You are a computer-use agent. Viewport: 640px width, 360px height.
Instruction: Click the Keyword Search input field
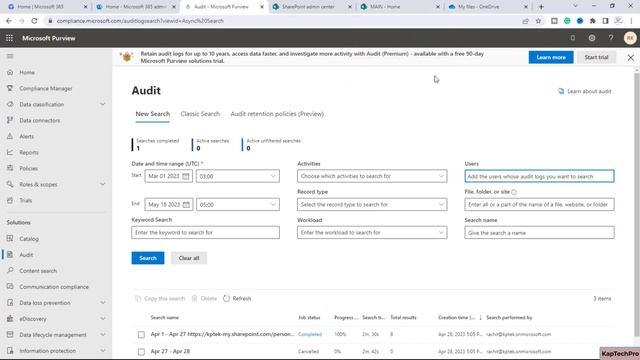click(205, 233)
